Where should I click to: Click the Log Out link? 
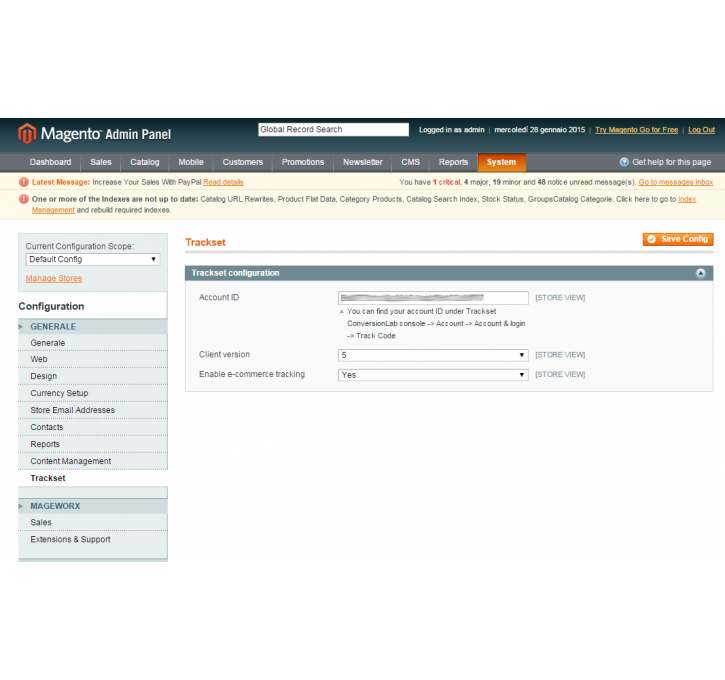(x=701, y=130)
